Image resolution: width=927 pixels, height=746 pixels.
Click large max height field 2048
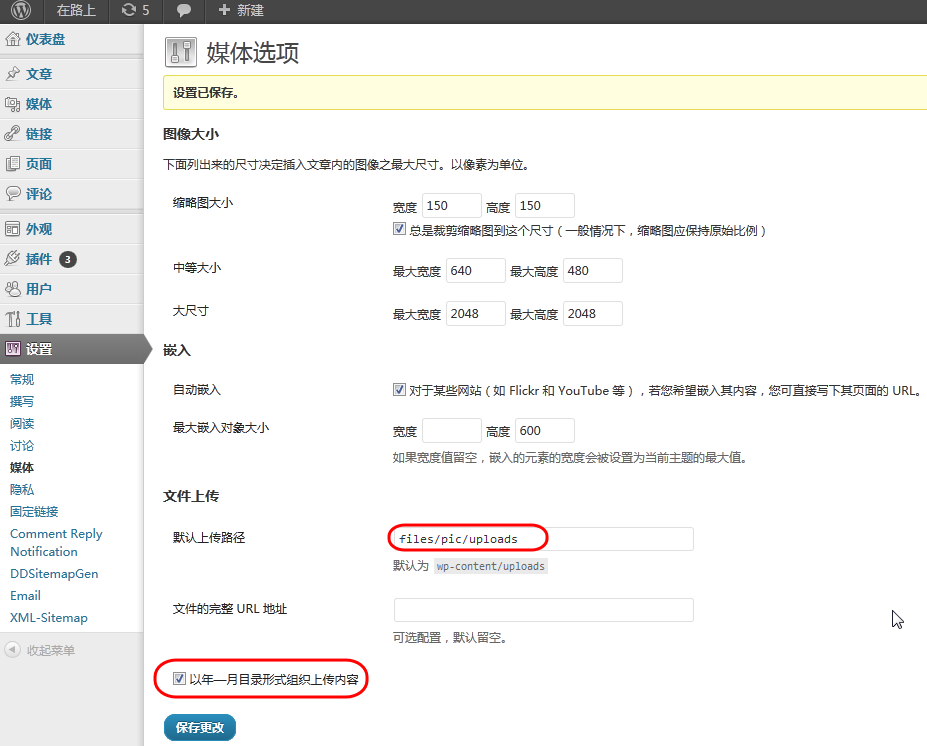click(x=593, y=314)
